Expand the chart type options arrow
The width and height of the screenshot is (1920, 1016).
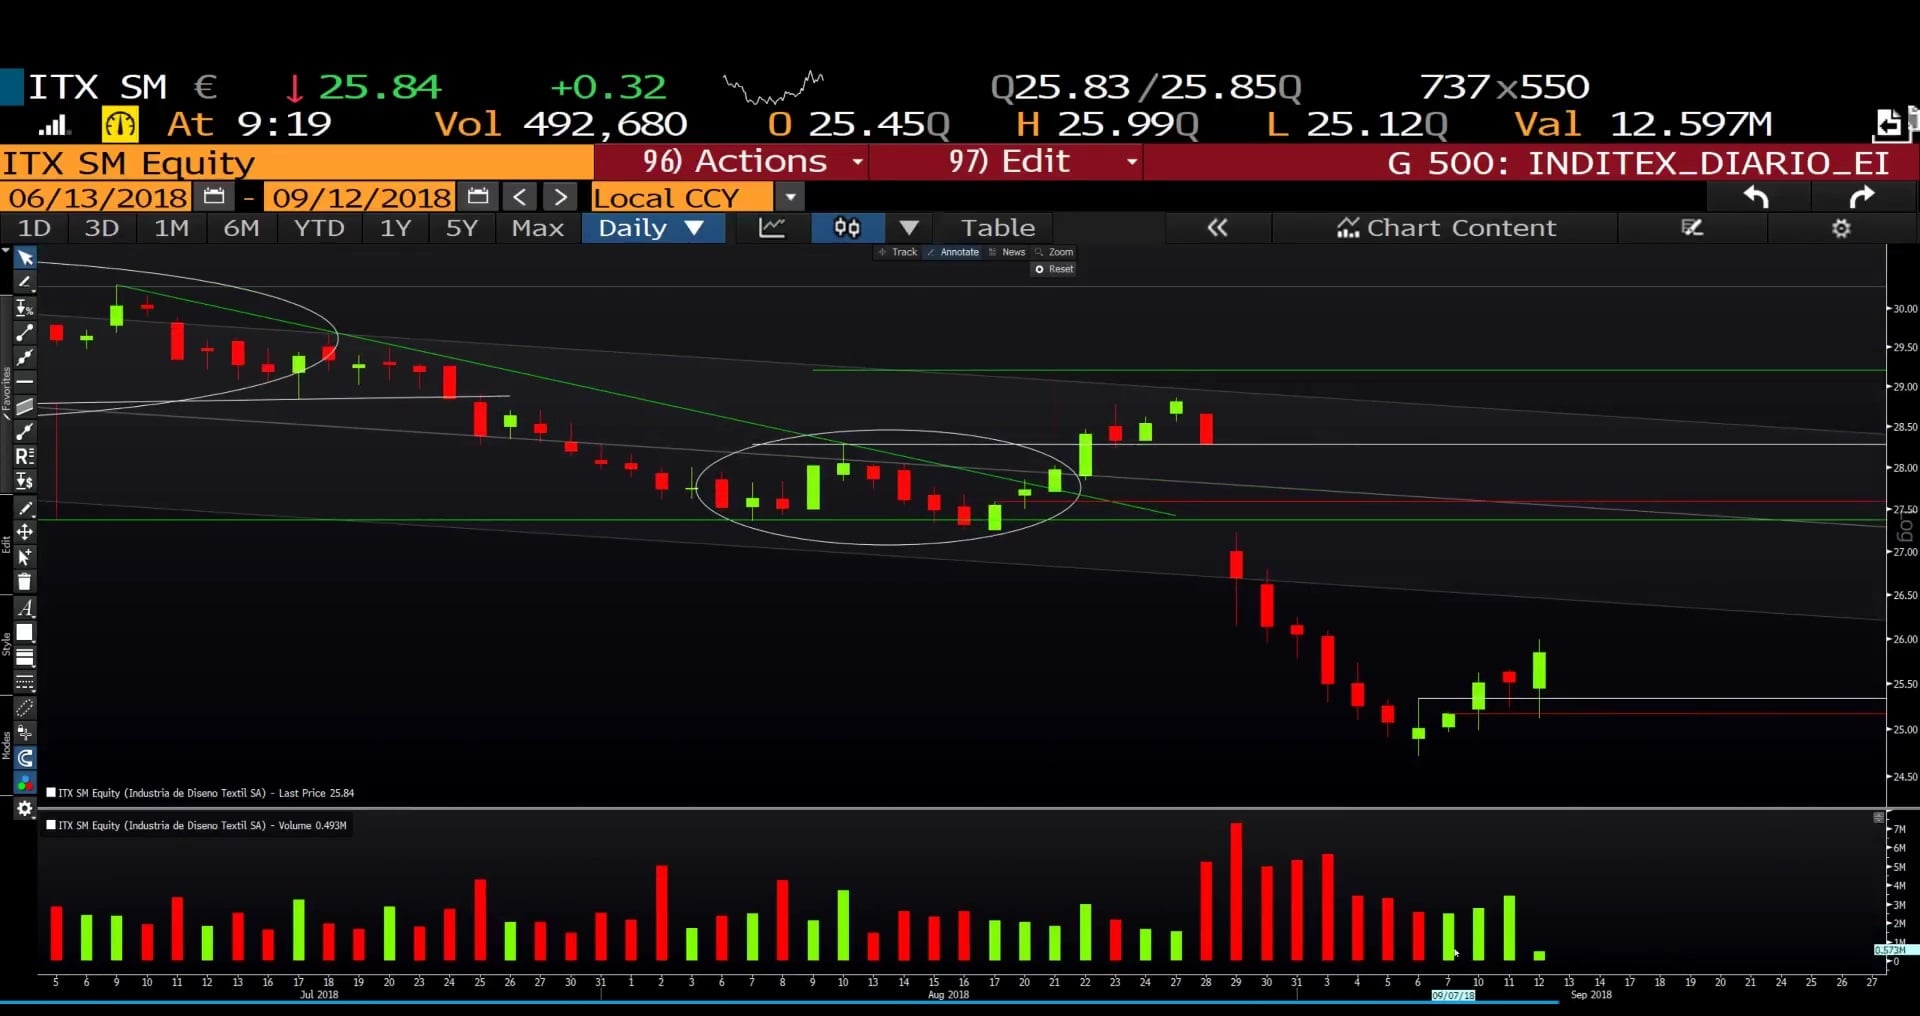pyautogui.click(x=909, y=228)
